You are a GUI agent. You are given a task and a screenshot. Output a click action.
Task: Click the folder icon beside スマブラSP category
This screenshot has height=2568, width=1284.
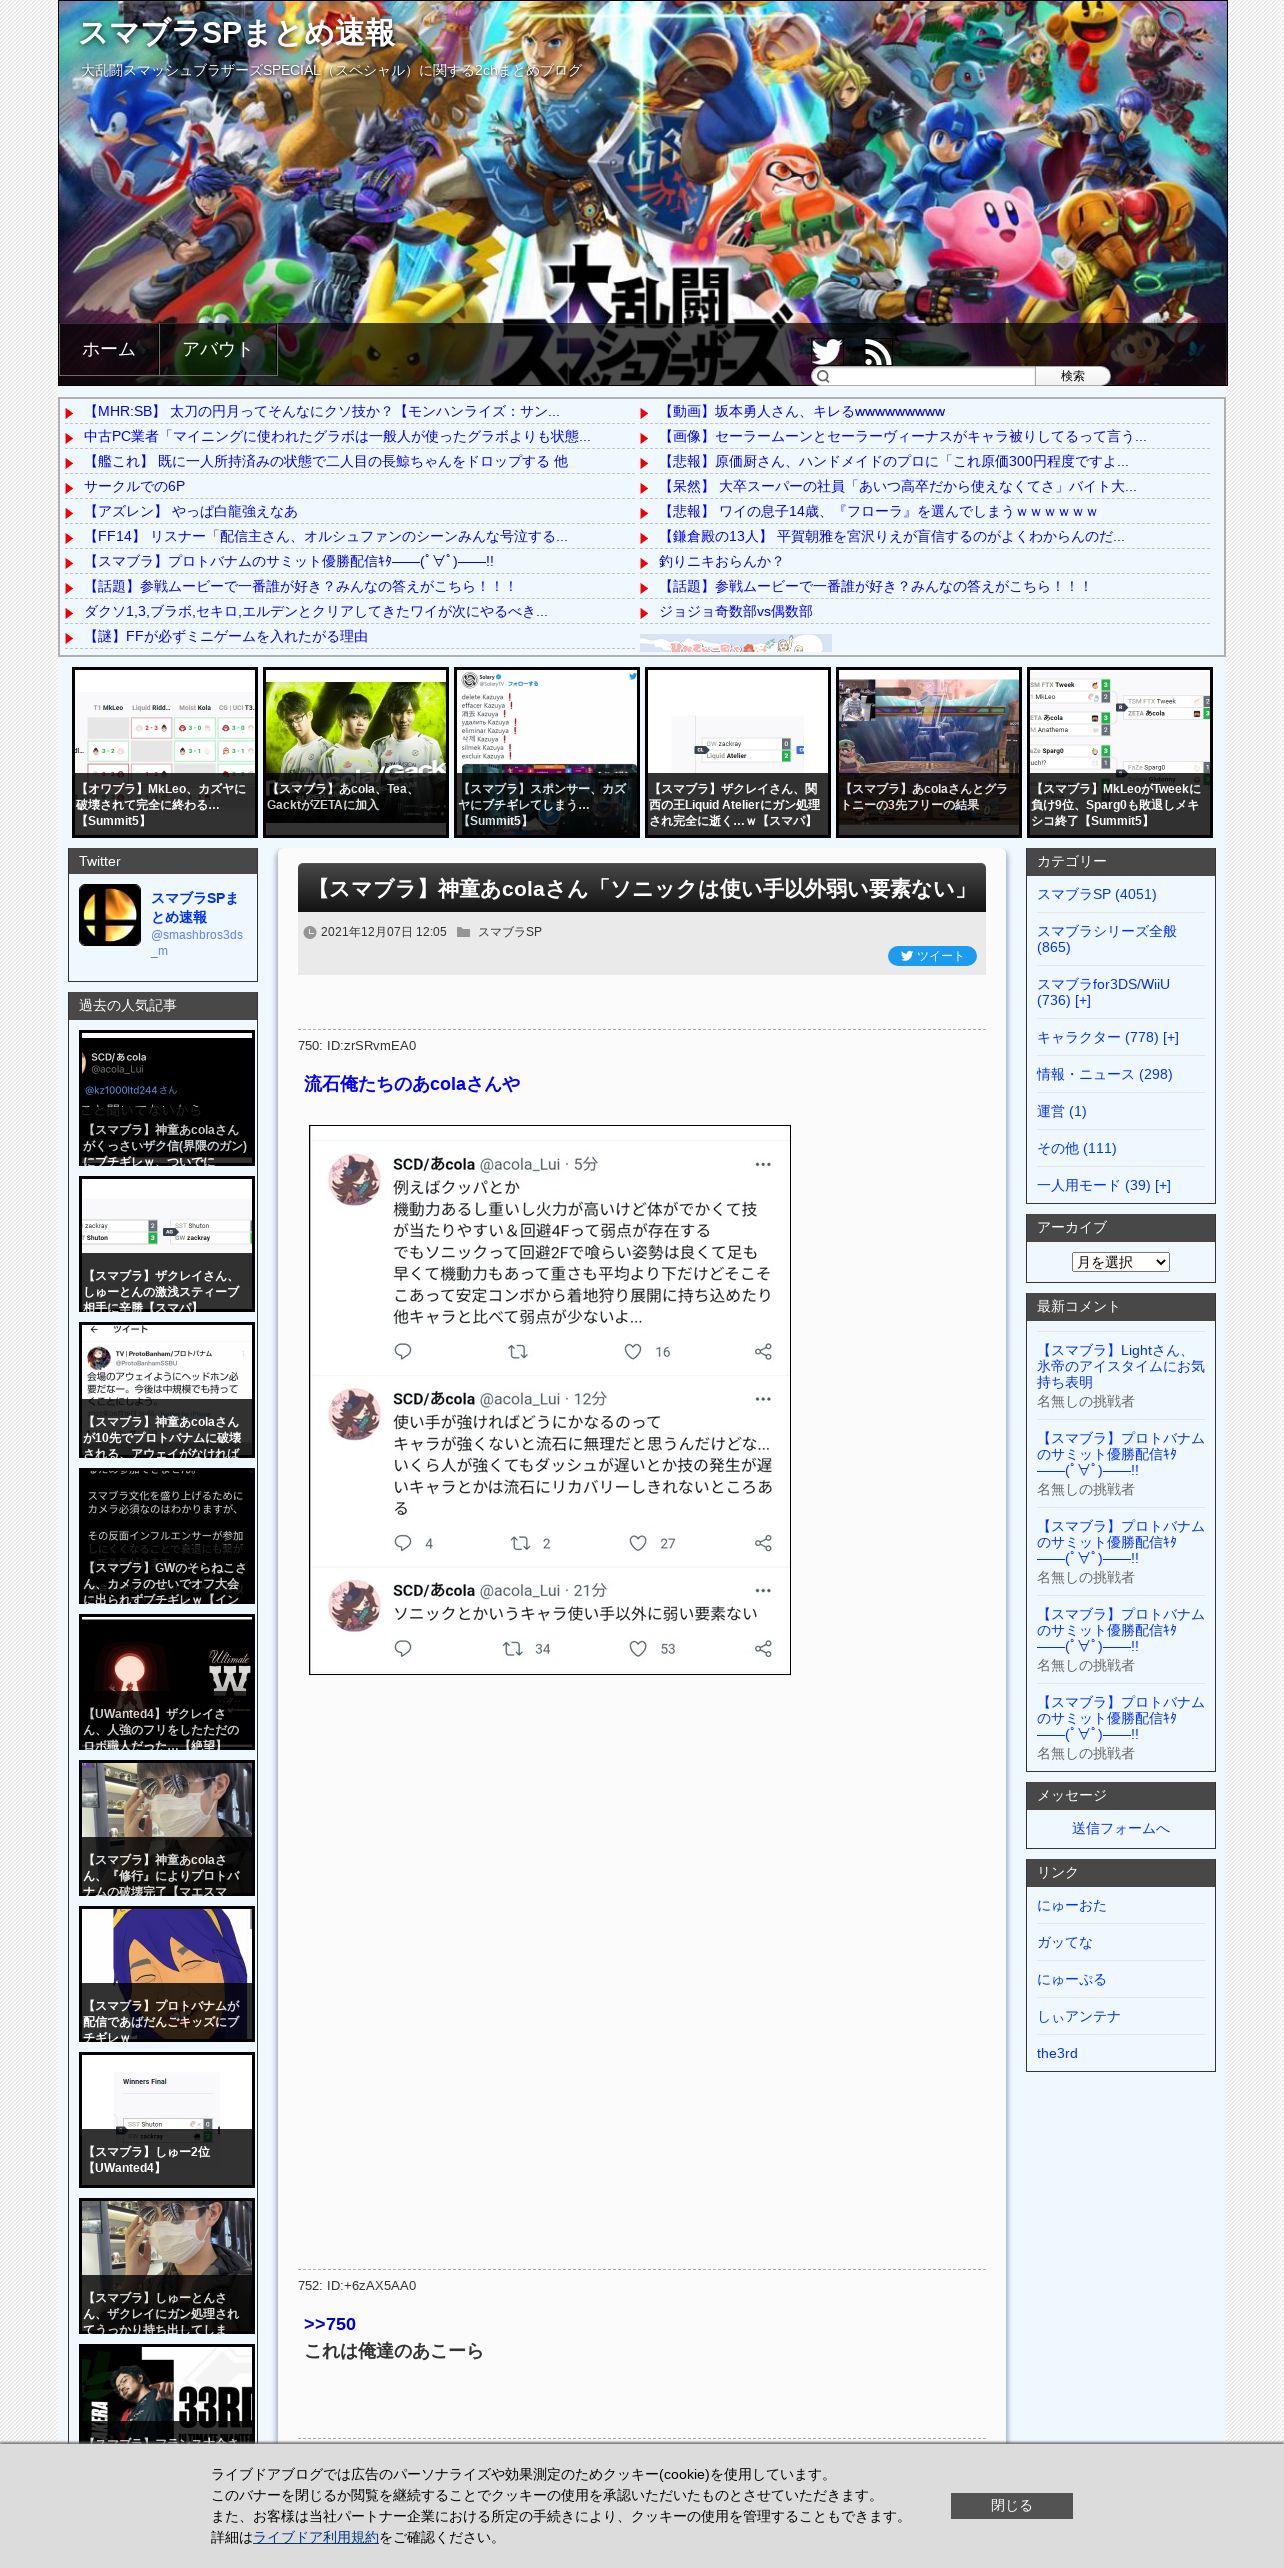(x=464, y=932)
